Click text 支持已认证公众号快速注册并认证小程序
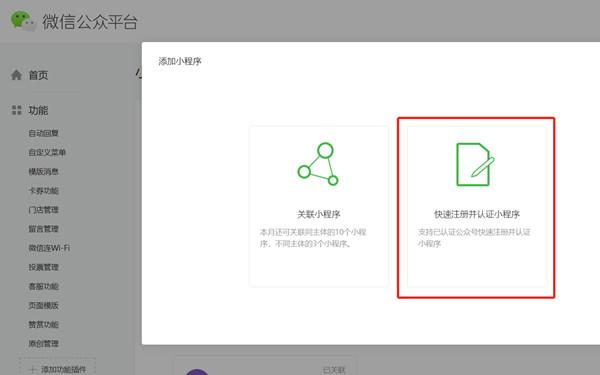This screenshot has width=600, height=375. 474,238
